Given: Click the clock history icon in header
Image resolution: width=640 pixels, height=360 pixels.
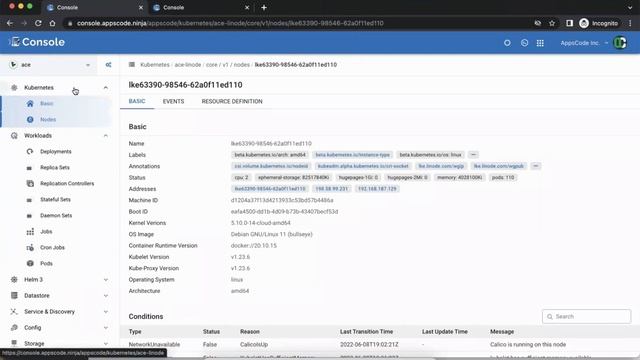Looking at the screenshot, I should (x=524, y=43).
